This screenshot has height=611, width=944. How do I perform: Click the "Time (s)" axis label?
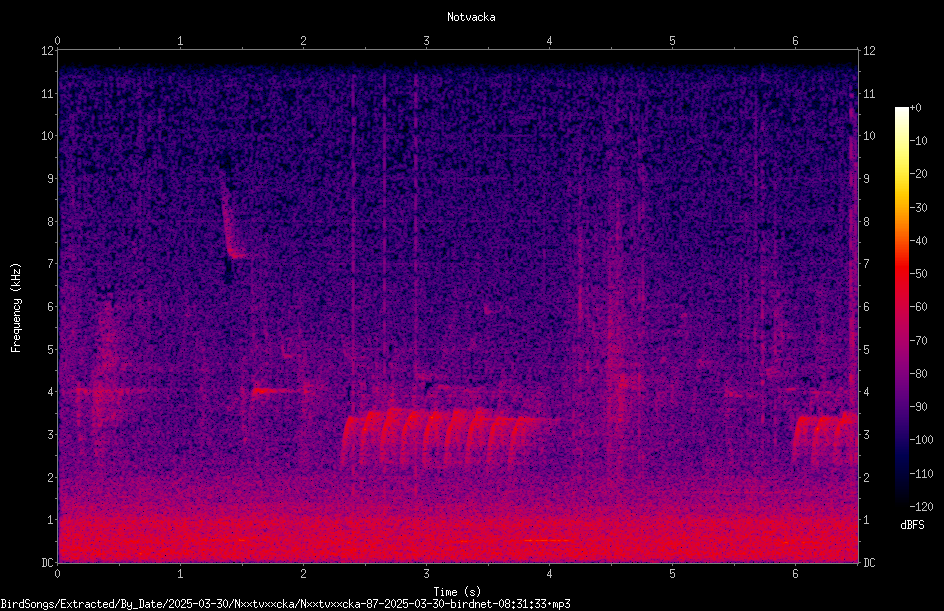pyautogui.click(x=457, y=592)
